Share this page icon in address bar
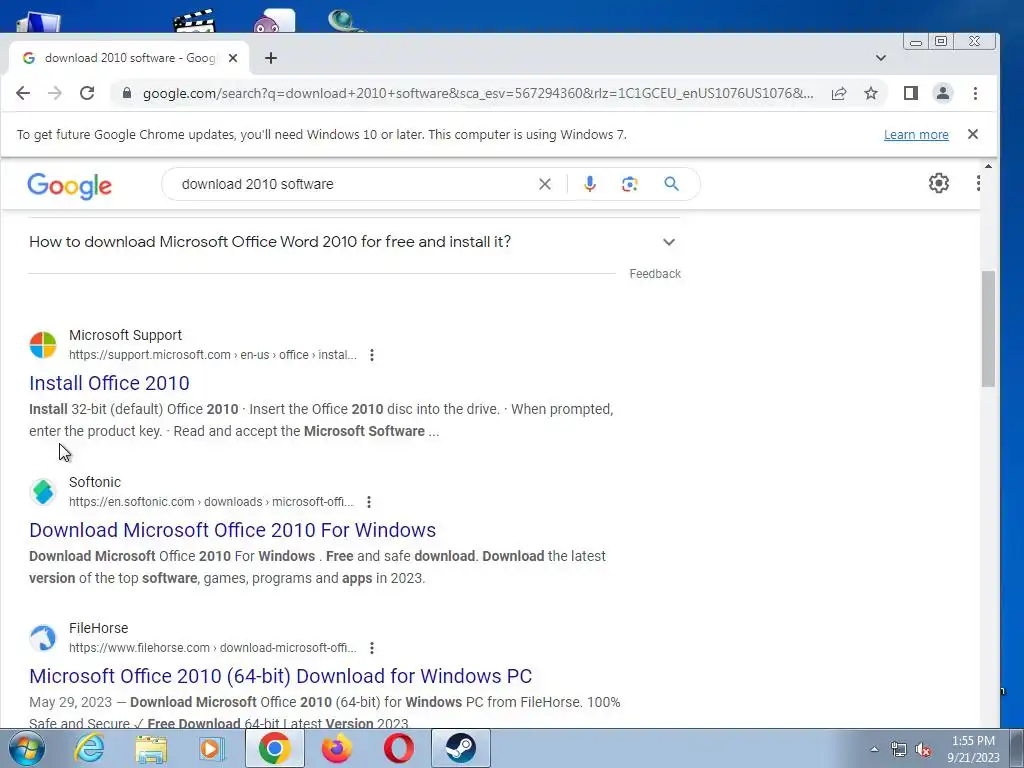 tap(839, 93)
